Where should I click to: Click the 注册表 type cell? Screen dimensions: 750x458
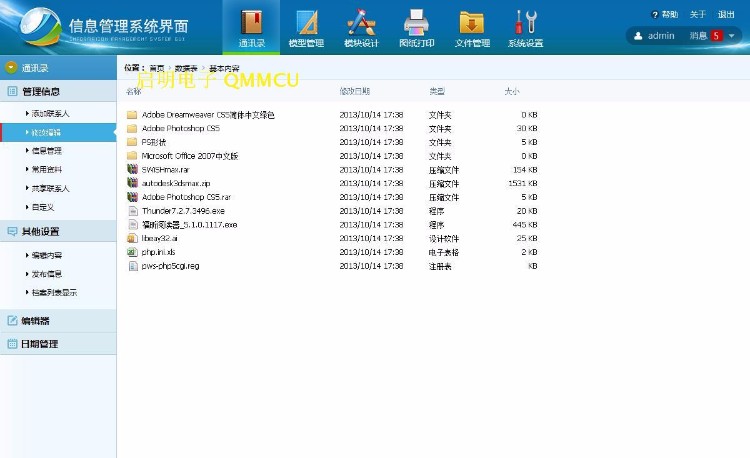[x=440, y=266]
